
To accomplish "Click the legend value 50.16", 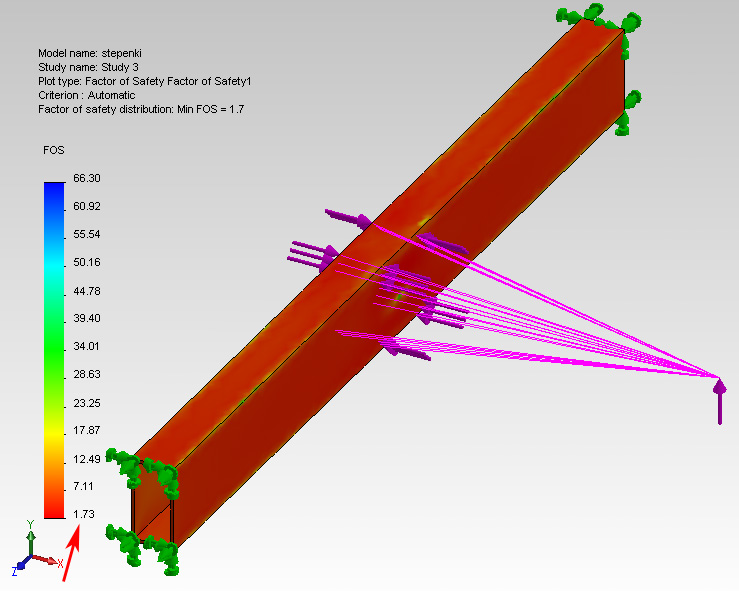I will pyautogui.click(x=87, y=262).
